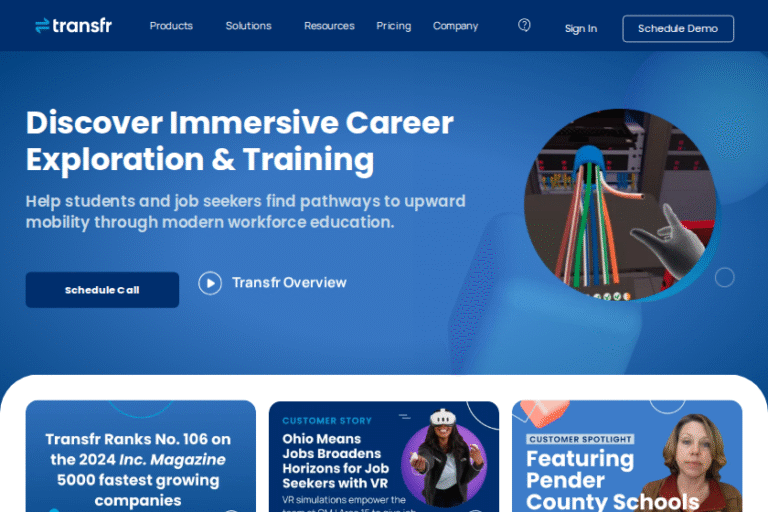Viewport: 768px width, 512px height.
Task: Expand the Solutions navigation menu
Action: pyautogui.click(x=248, y=26)
